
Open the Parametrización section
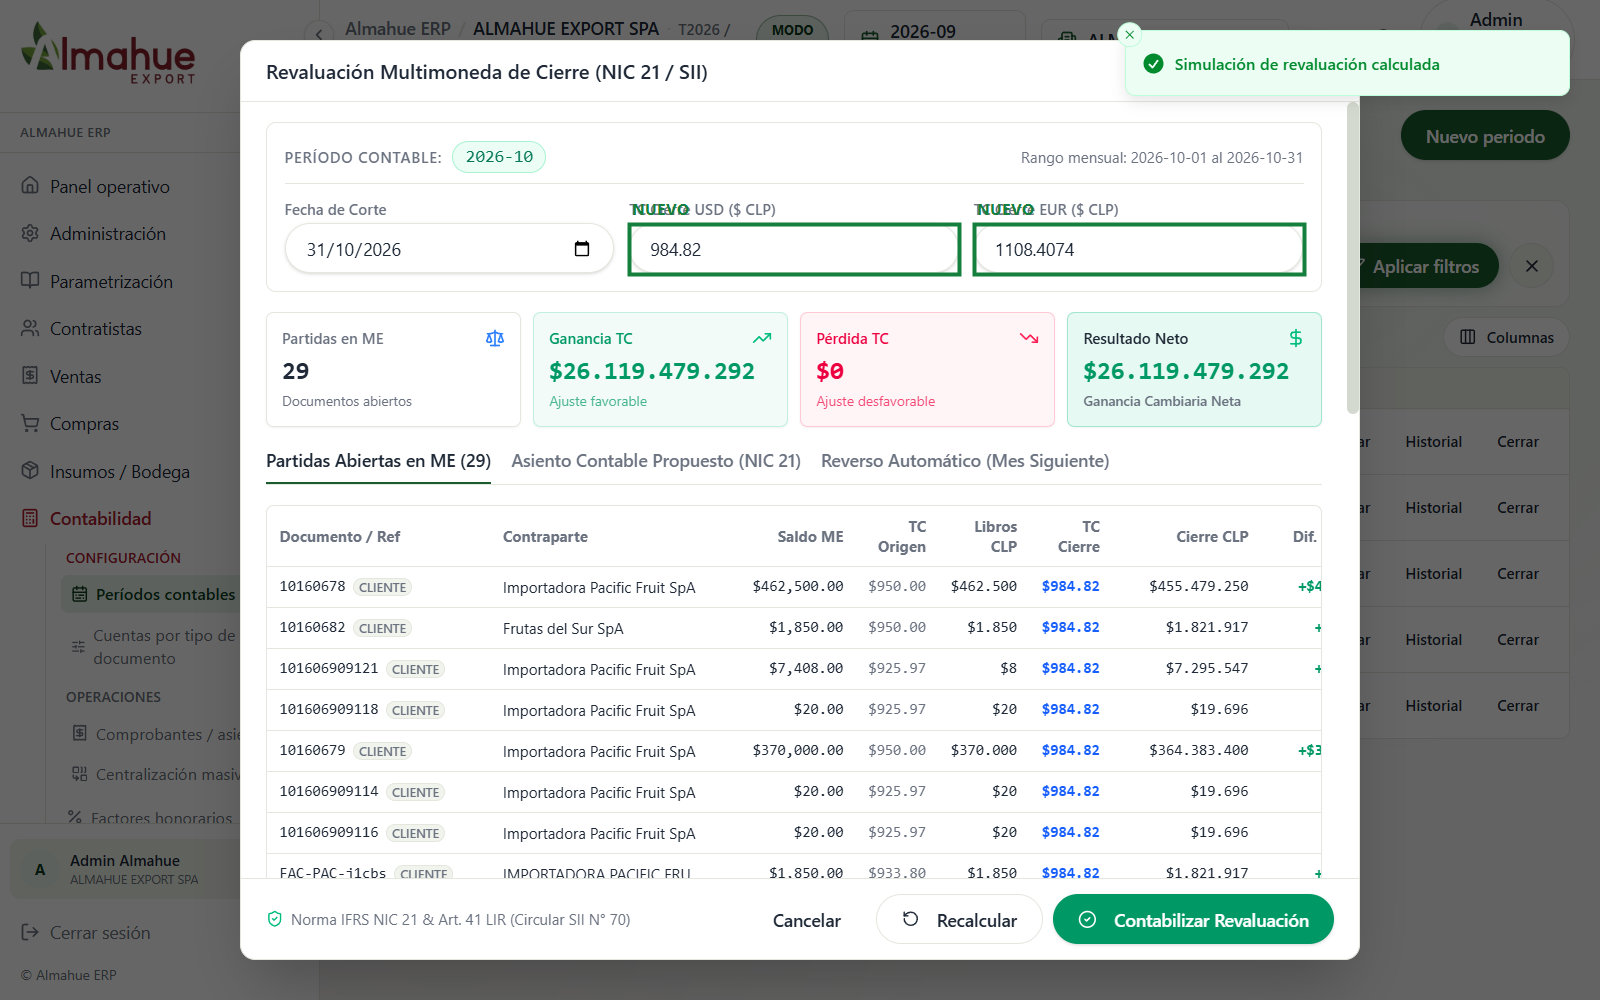[x=111, y=282]
